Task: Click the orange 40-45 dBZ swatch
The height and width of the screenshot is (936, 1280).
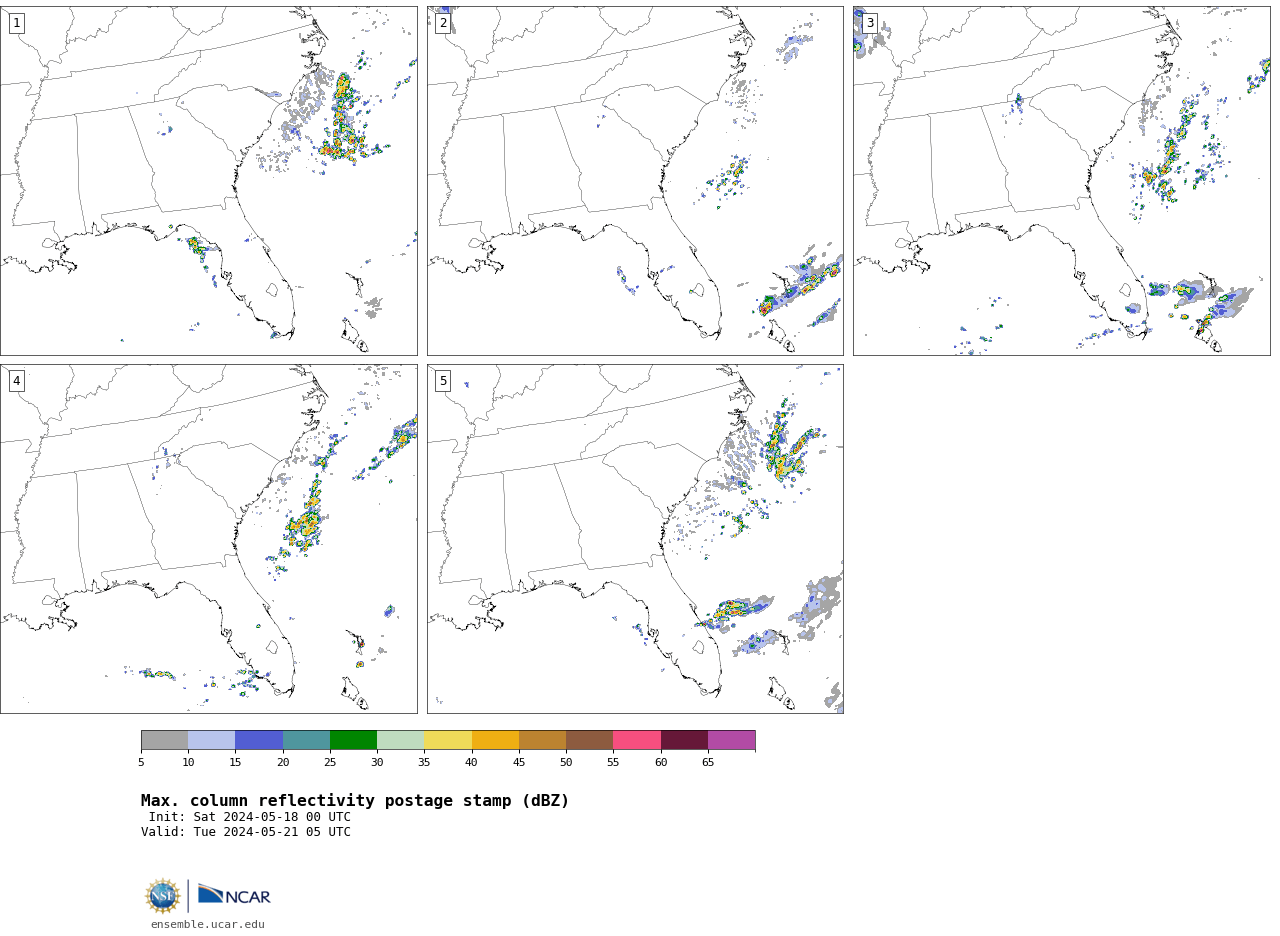Action: pyautogui.click(x=495, y=740)
